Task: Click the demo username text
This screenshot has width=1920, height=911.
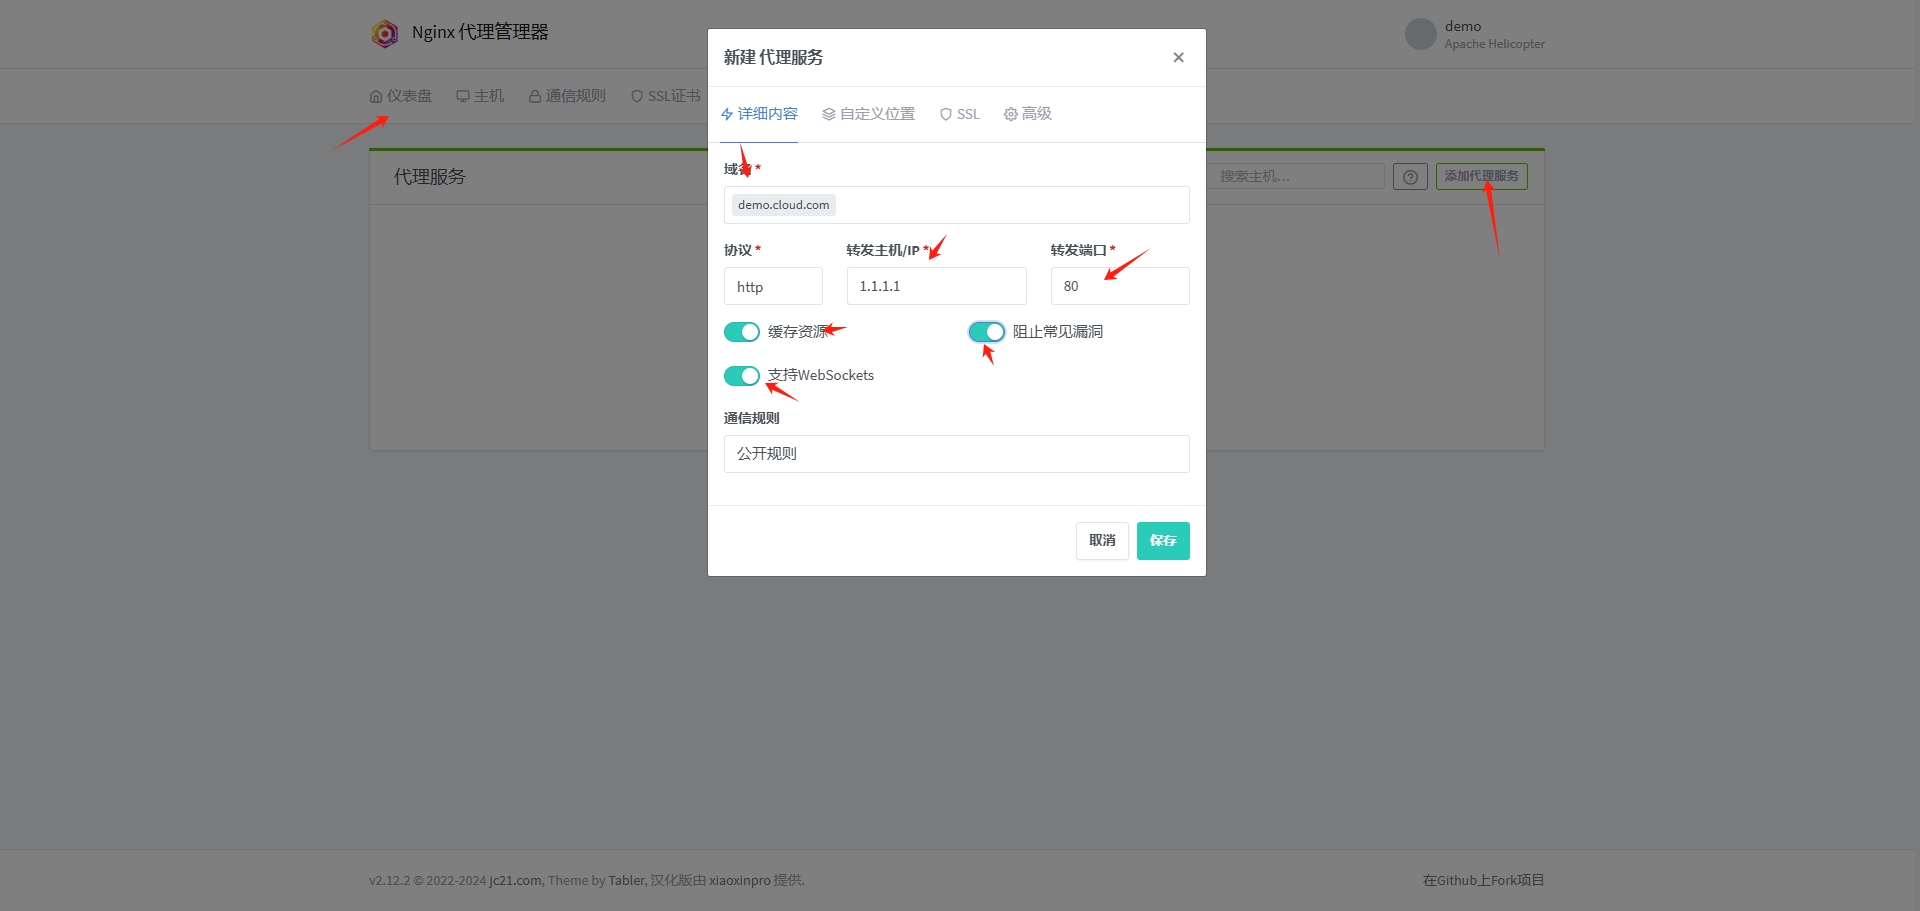Action: 1463,26
